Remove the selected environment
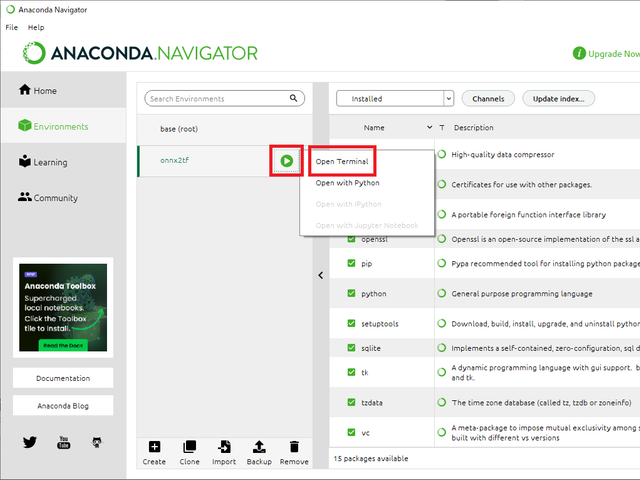Screen dimensions: 640x480 point(294,453)
